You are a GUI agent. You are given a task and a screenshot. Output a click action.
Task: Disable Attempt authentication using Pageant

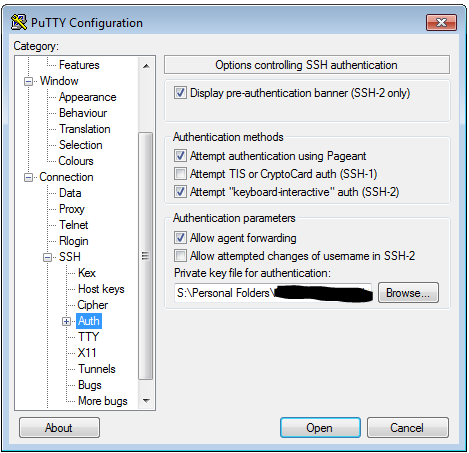pos(180,156)
